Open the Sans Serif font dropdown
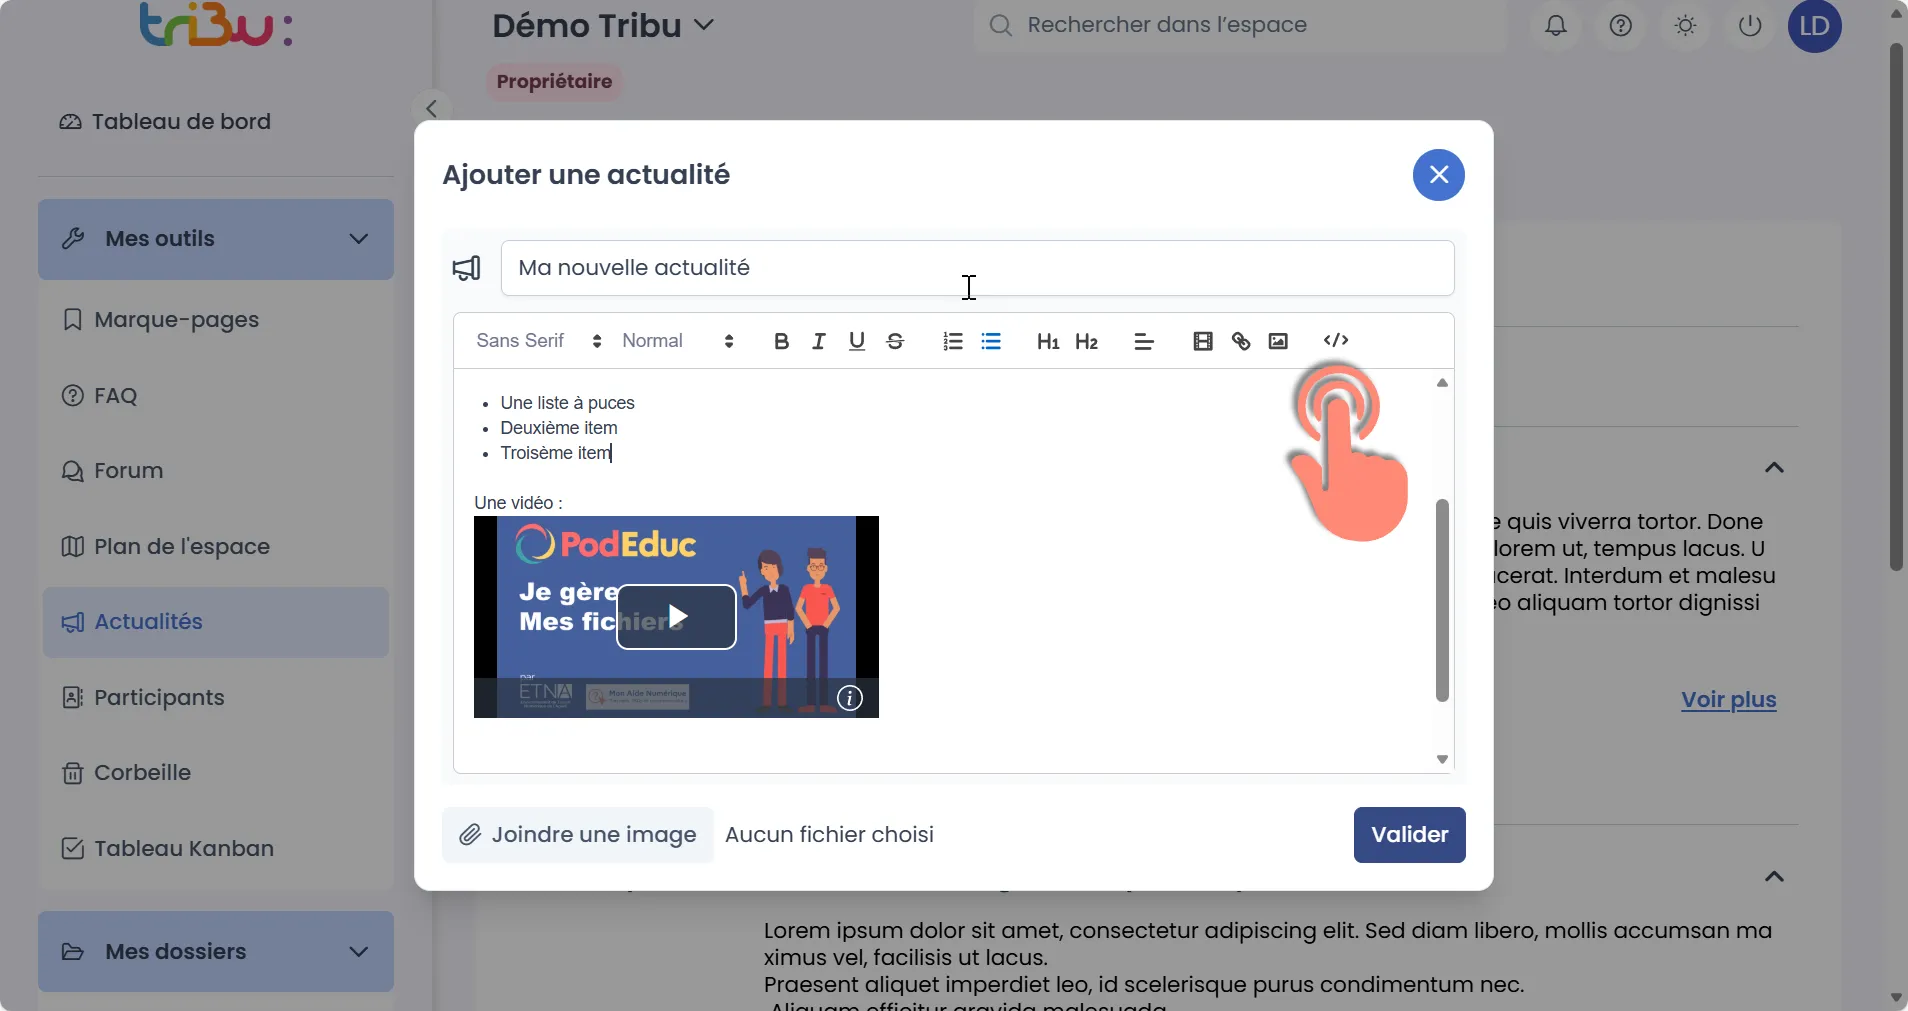 [x=539, y=341]
